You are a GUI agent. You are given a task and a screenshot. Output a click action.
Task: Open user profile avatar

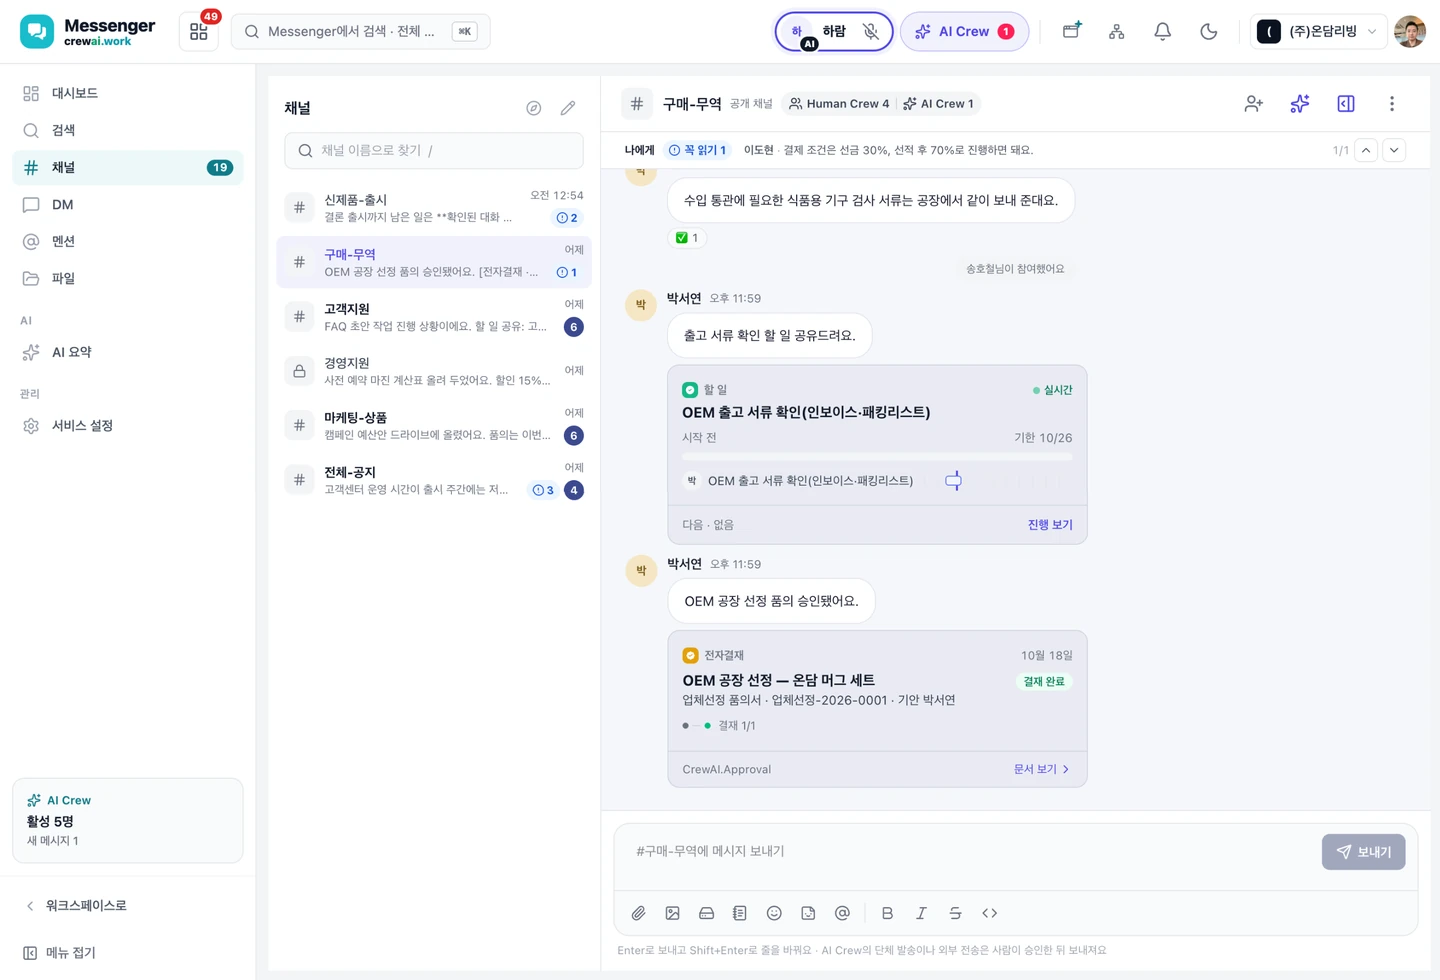click(1410, 31)
